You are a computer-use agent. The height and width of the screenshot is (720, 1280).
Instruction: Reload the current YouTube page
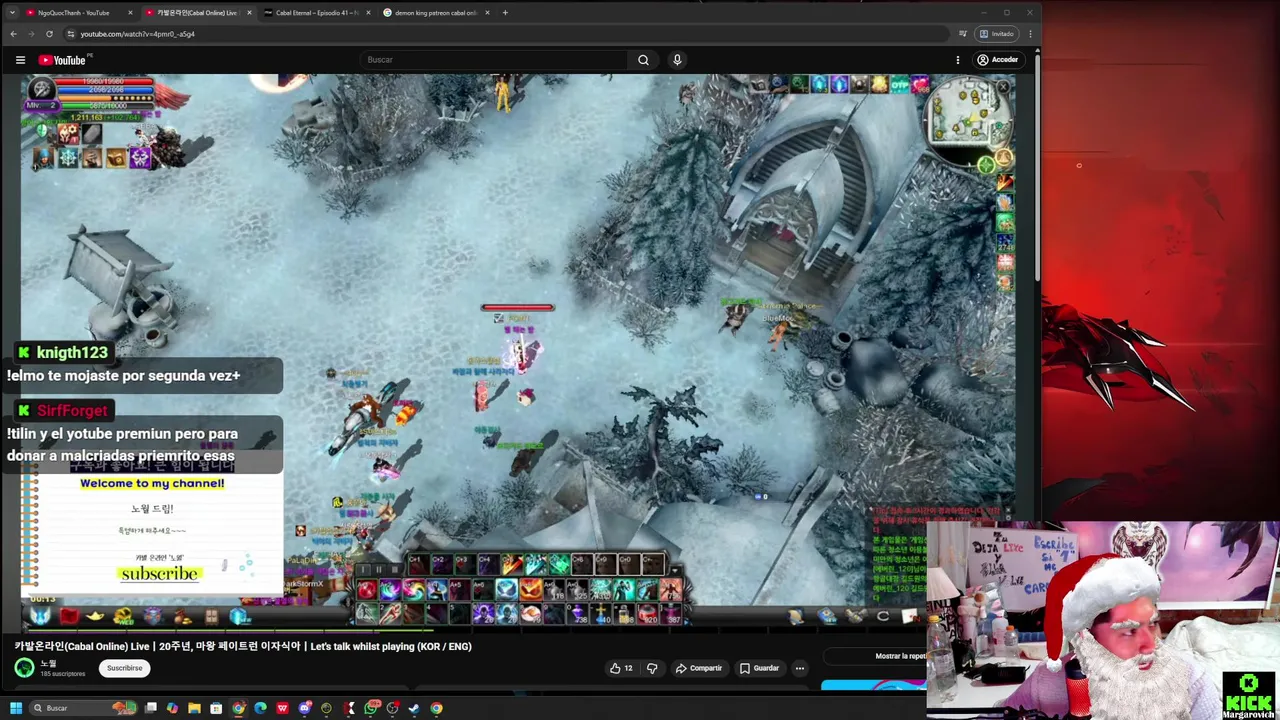click(x=49, y=34)
